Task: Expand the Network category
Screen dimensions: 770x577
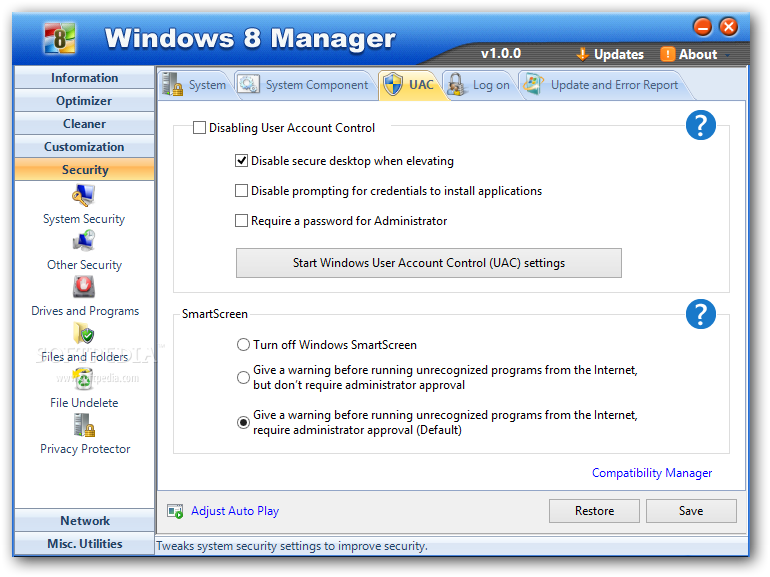Action: pos(84,521)
